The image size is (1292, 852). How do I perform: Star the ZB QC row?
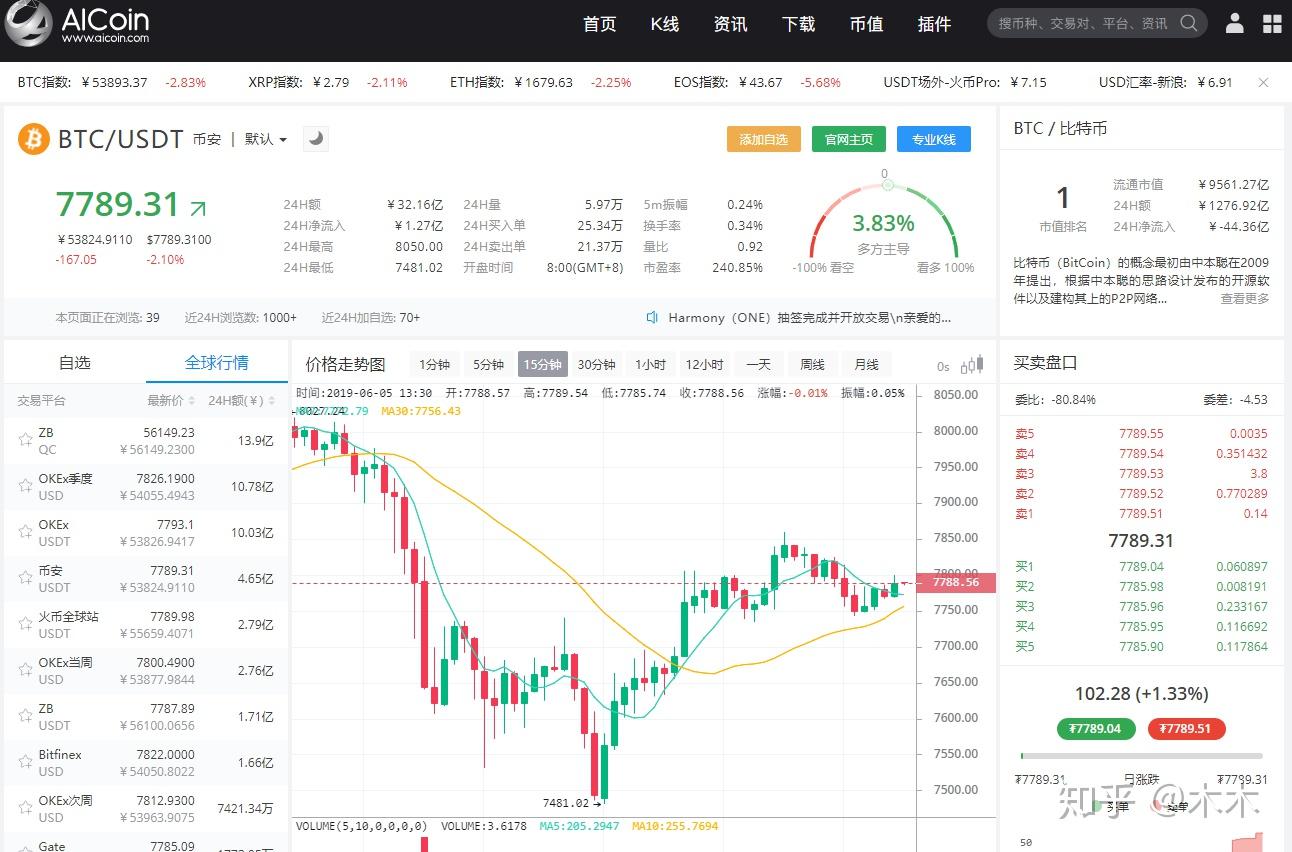click(x=26, y=440)
